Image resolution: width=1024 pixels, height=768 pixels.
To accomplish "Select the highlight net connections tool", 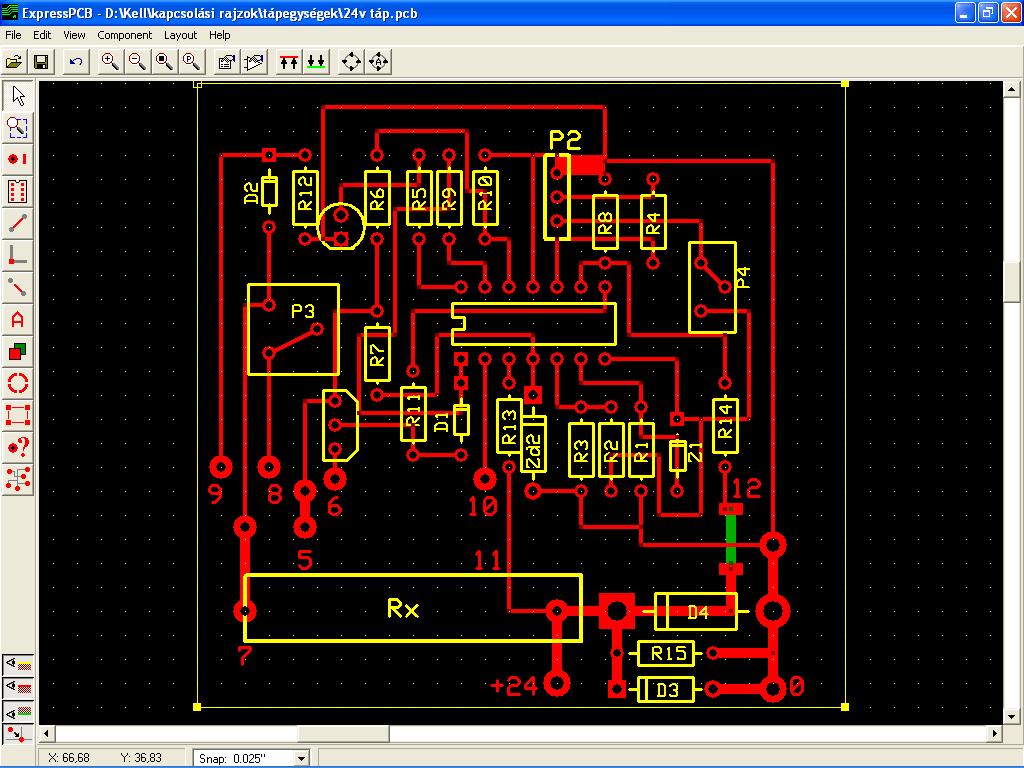I will pos(18,479).
